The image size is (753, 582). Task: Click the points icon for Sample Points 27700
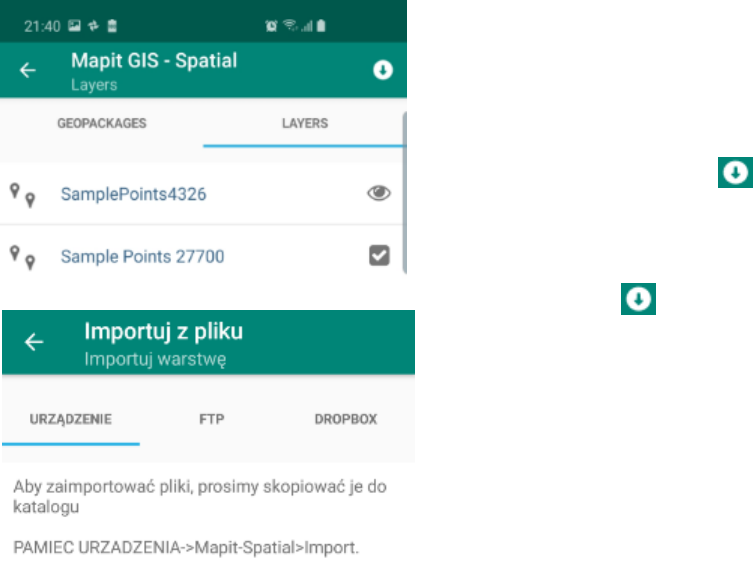(x=23, y=257)
